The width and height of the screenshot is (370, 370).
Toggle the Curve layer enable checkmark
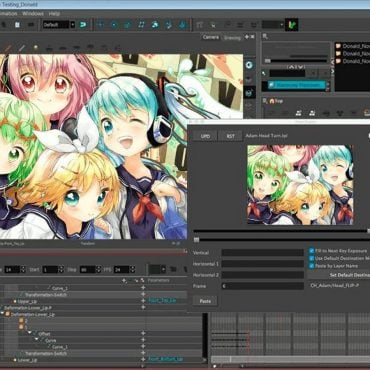(42, 340)
